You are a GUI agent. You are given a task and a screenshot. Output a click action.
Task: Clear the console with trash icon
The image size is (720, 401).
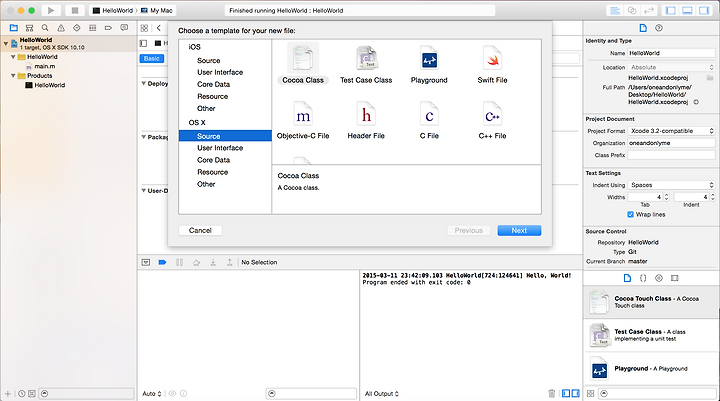551,394
